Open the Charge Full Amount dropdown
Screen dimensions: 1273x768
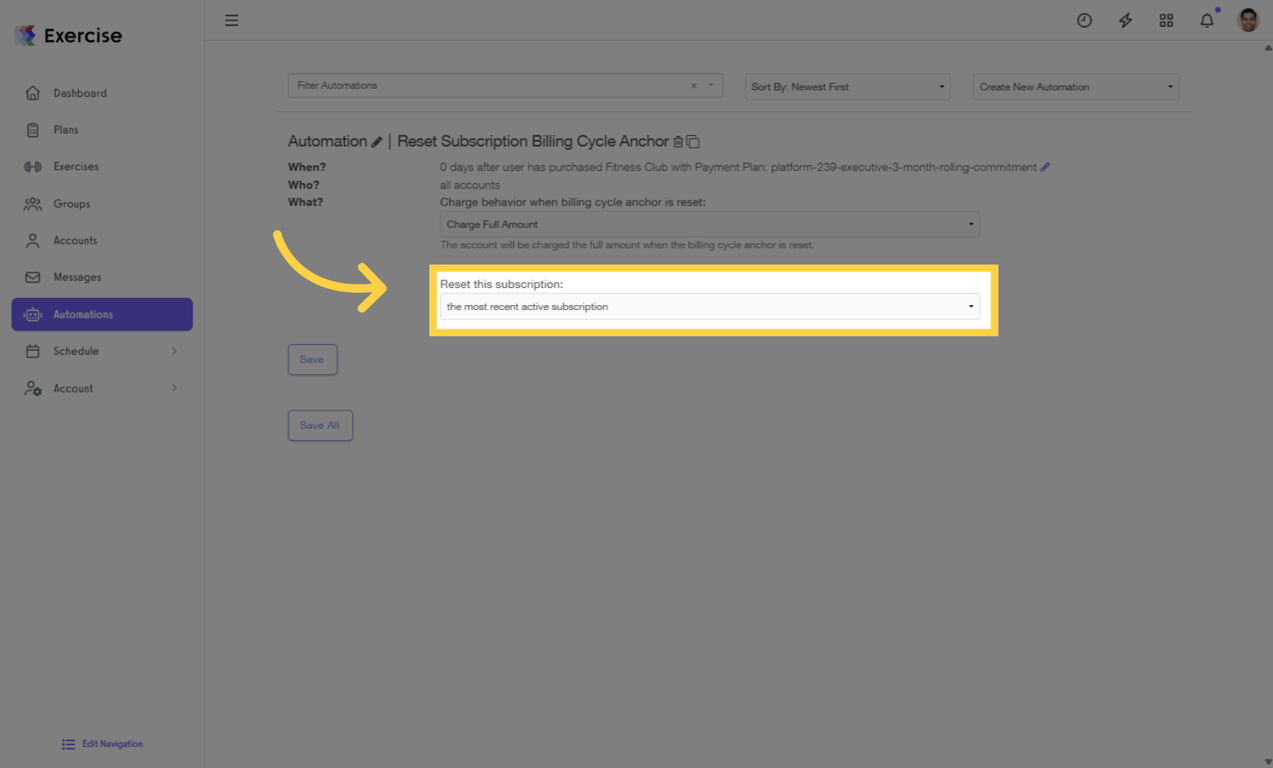click(710, 224)
